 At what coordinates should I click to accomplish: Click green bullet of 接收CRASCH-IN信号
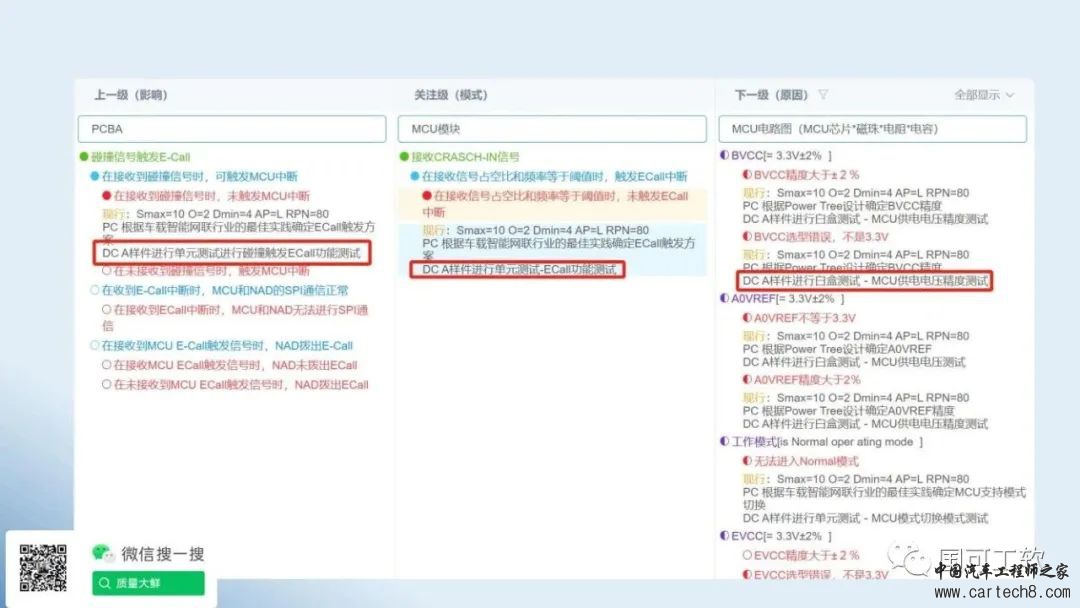[404, 157]
